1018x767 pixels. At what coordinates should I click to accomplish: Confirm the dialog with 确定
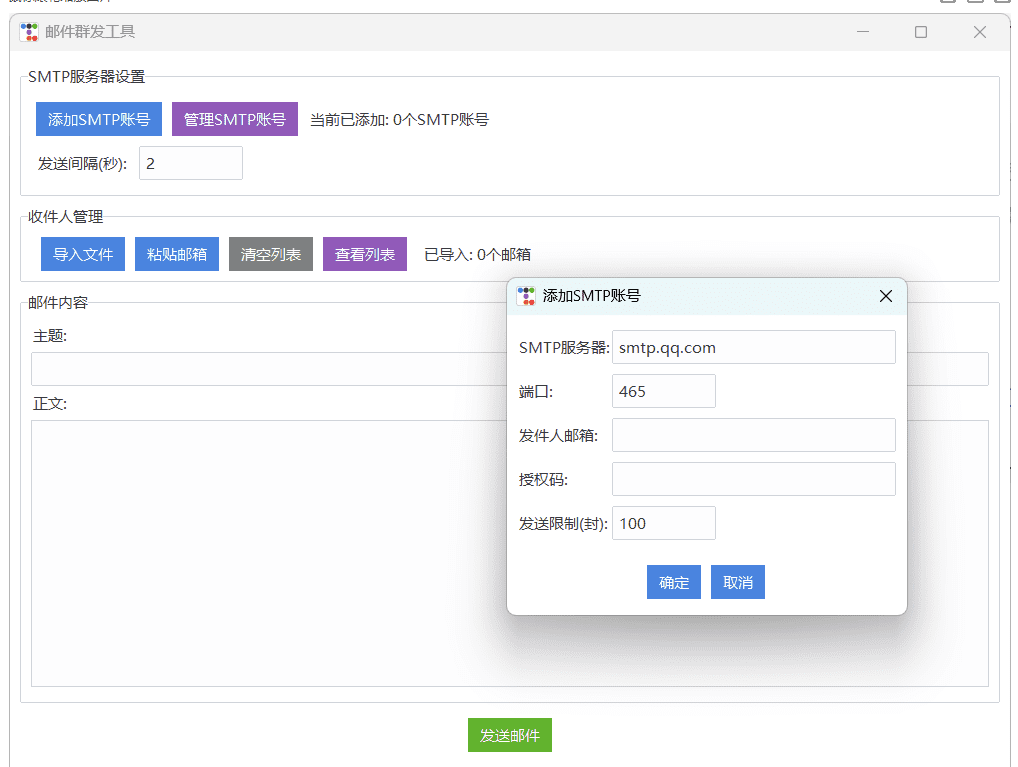(x=673, y=582)
